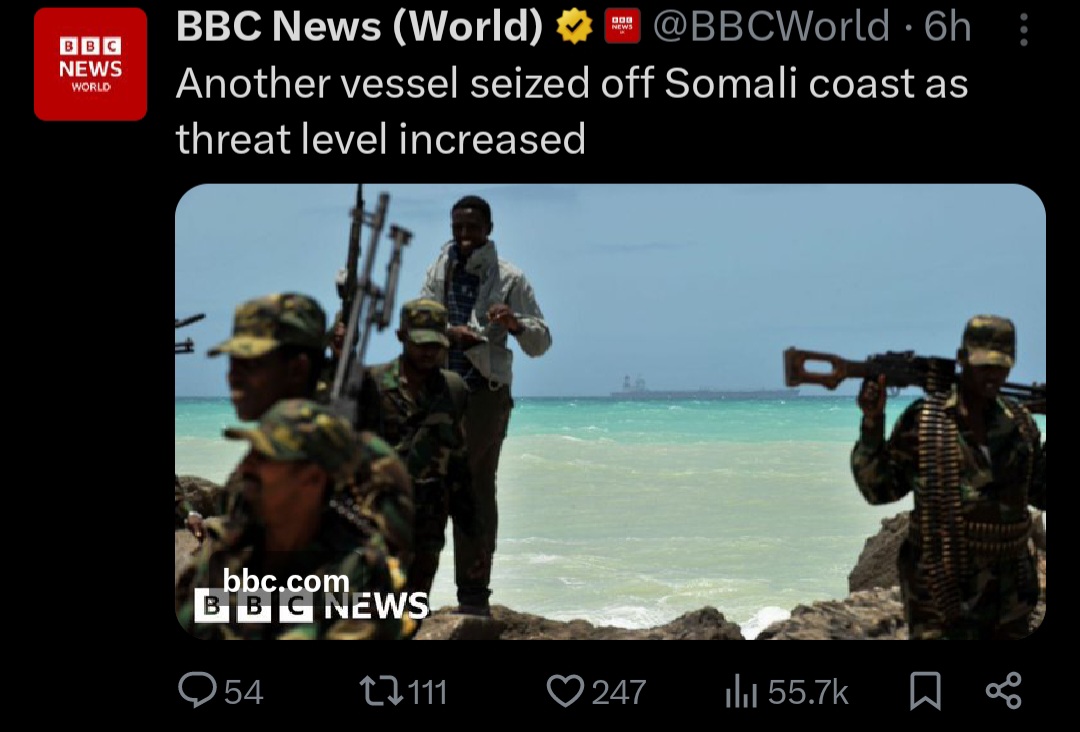Click the 54 replies count
Screen dimensions: 1080x732
244,692
